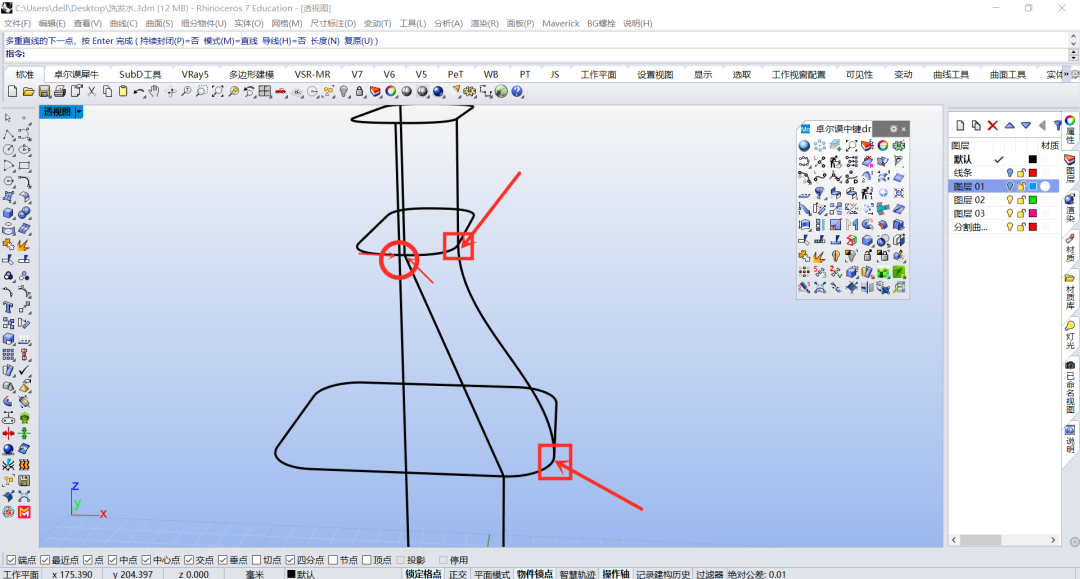This screenshot has width=1080, height=579.
Task: Enable the 切点 osnap checkbox
Action: pyautogui.click(x=257, y=560)
